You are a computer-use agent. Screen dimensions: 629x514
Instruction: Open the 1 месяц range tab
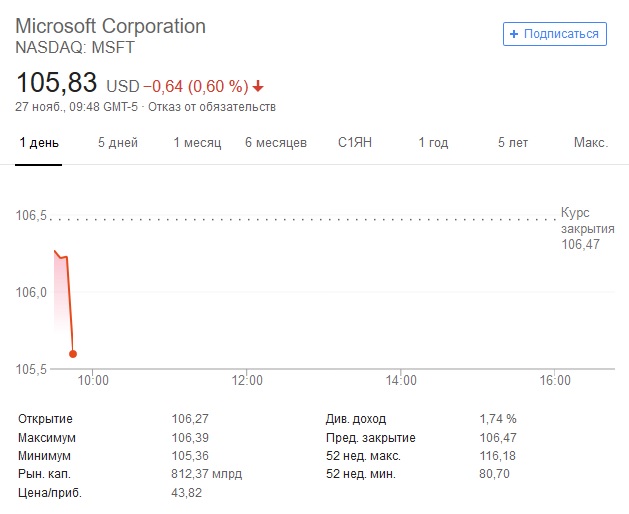[x=197, y=142]
